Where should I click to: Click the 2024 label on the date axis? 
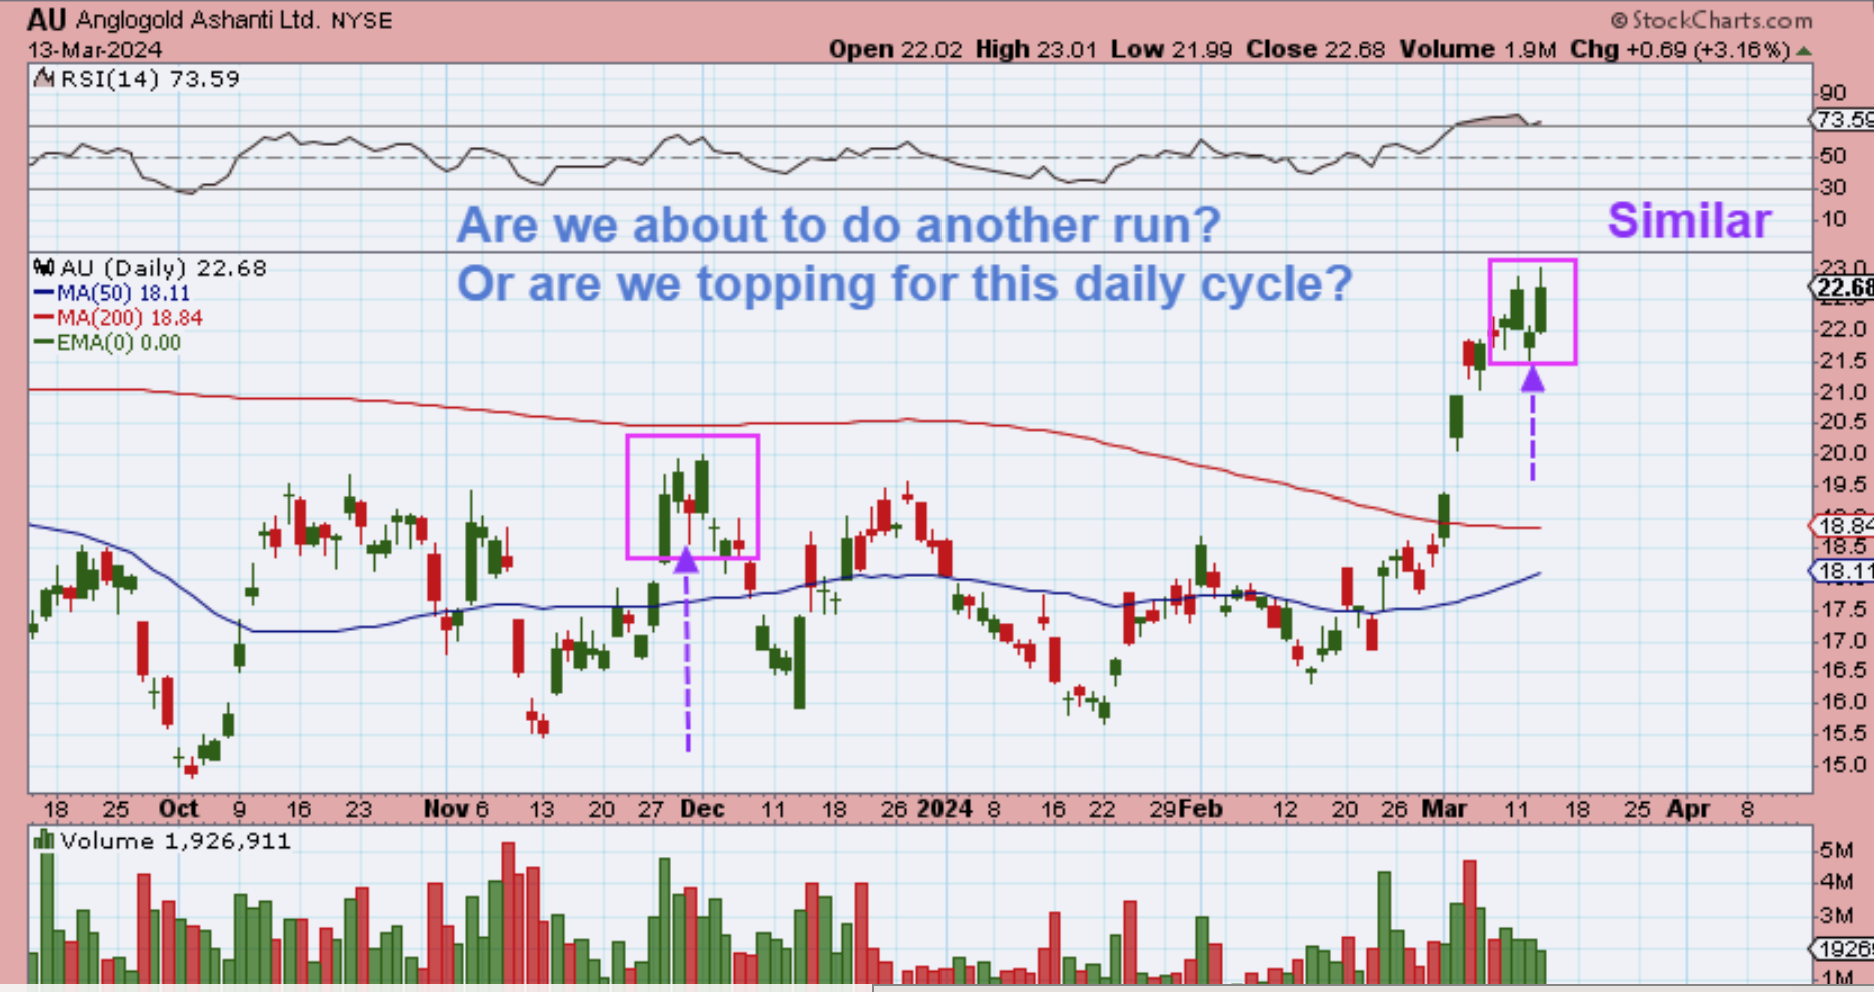(945, 808)
